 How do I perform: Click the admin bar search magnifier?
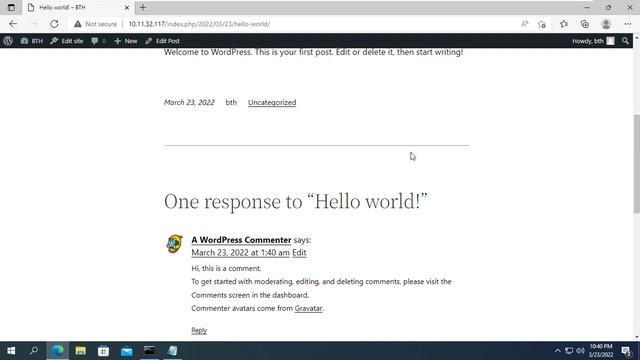625,41
